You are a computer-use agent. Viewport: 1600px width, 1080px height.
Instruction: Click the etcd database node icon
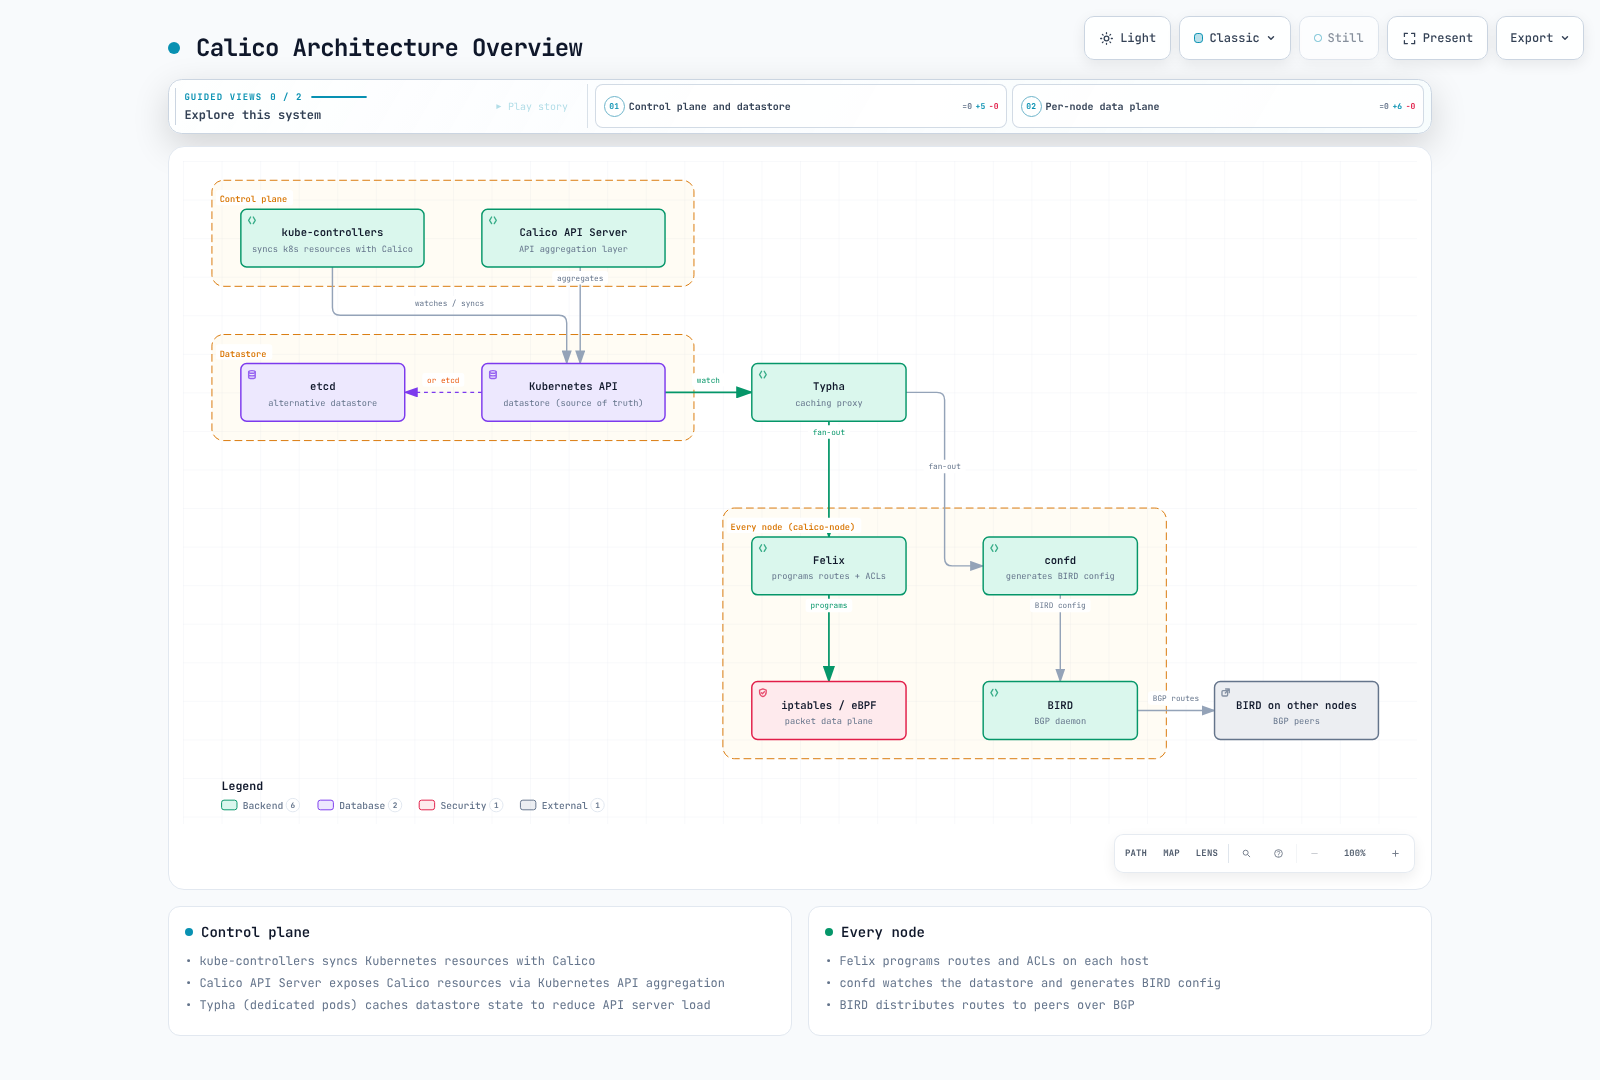tap(252, 375)
